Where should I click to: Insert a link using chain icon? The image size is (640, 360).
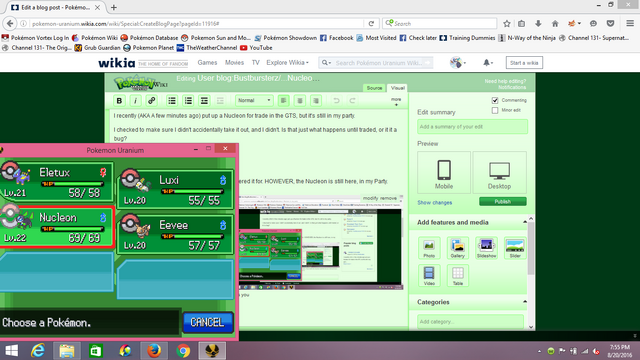coord(151,100)
